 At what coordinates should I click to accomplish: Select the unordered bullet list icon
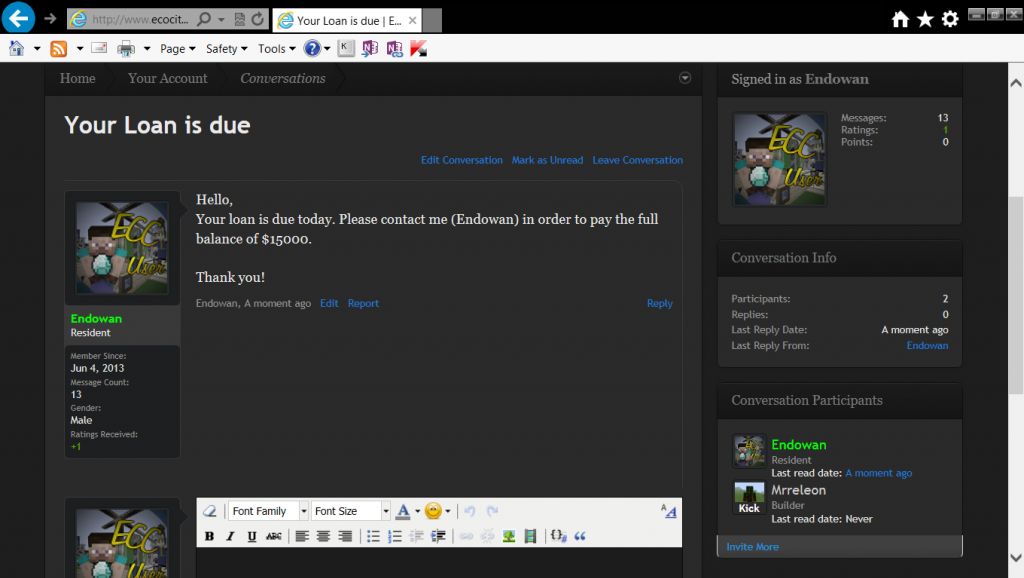373,536
